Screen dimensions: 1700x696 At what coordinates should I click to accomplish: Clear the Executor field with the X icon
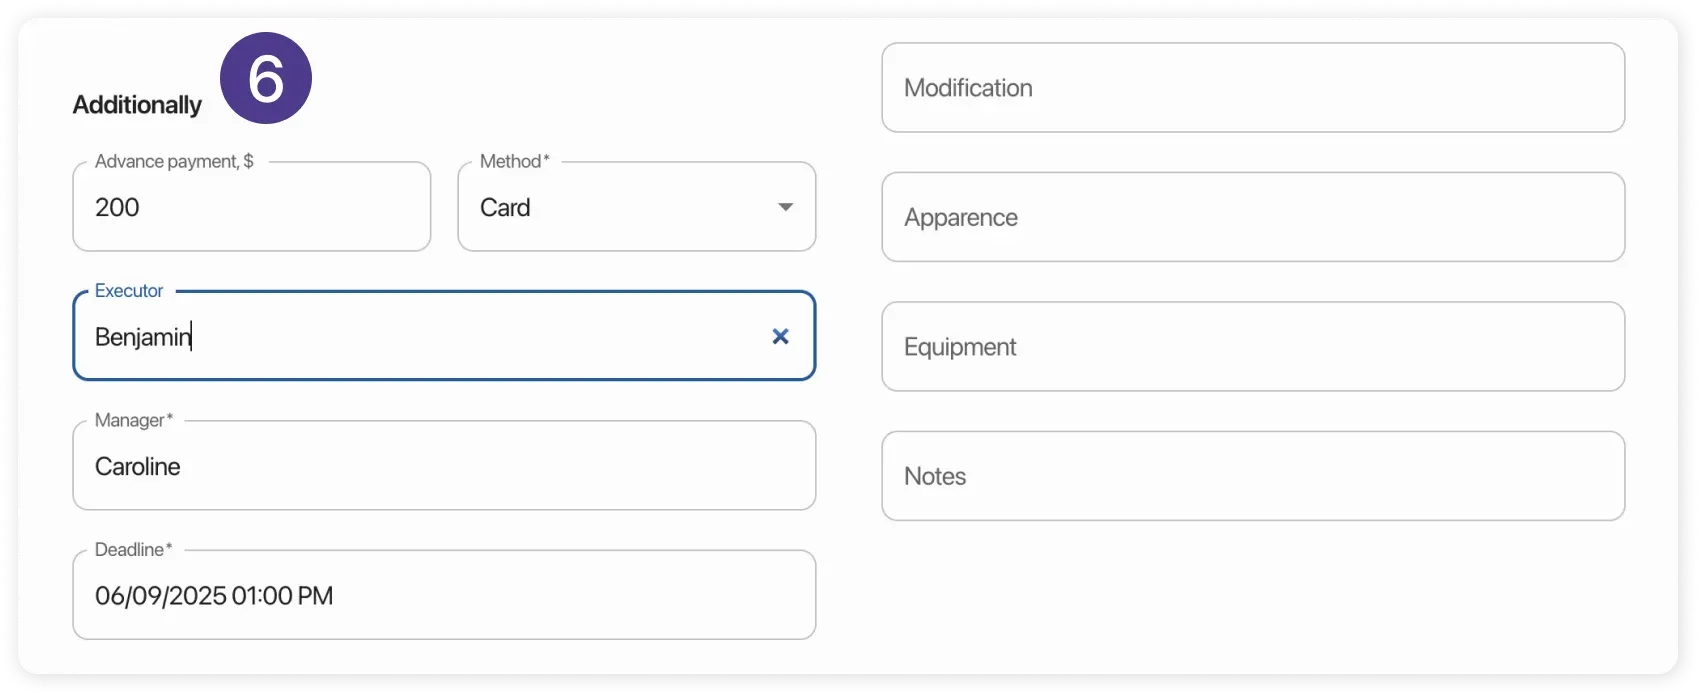pyautogui.click(x=780, y=337)
